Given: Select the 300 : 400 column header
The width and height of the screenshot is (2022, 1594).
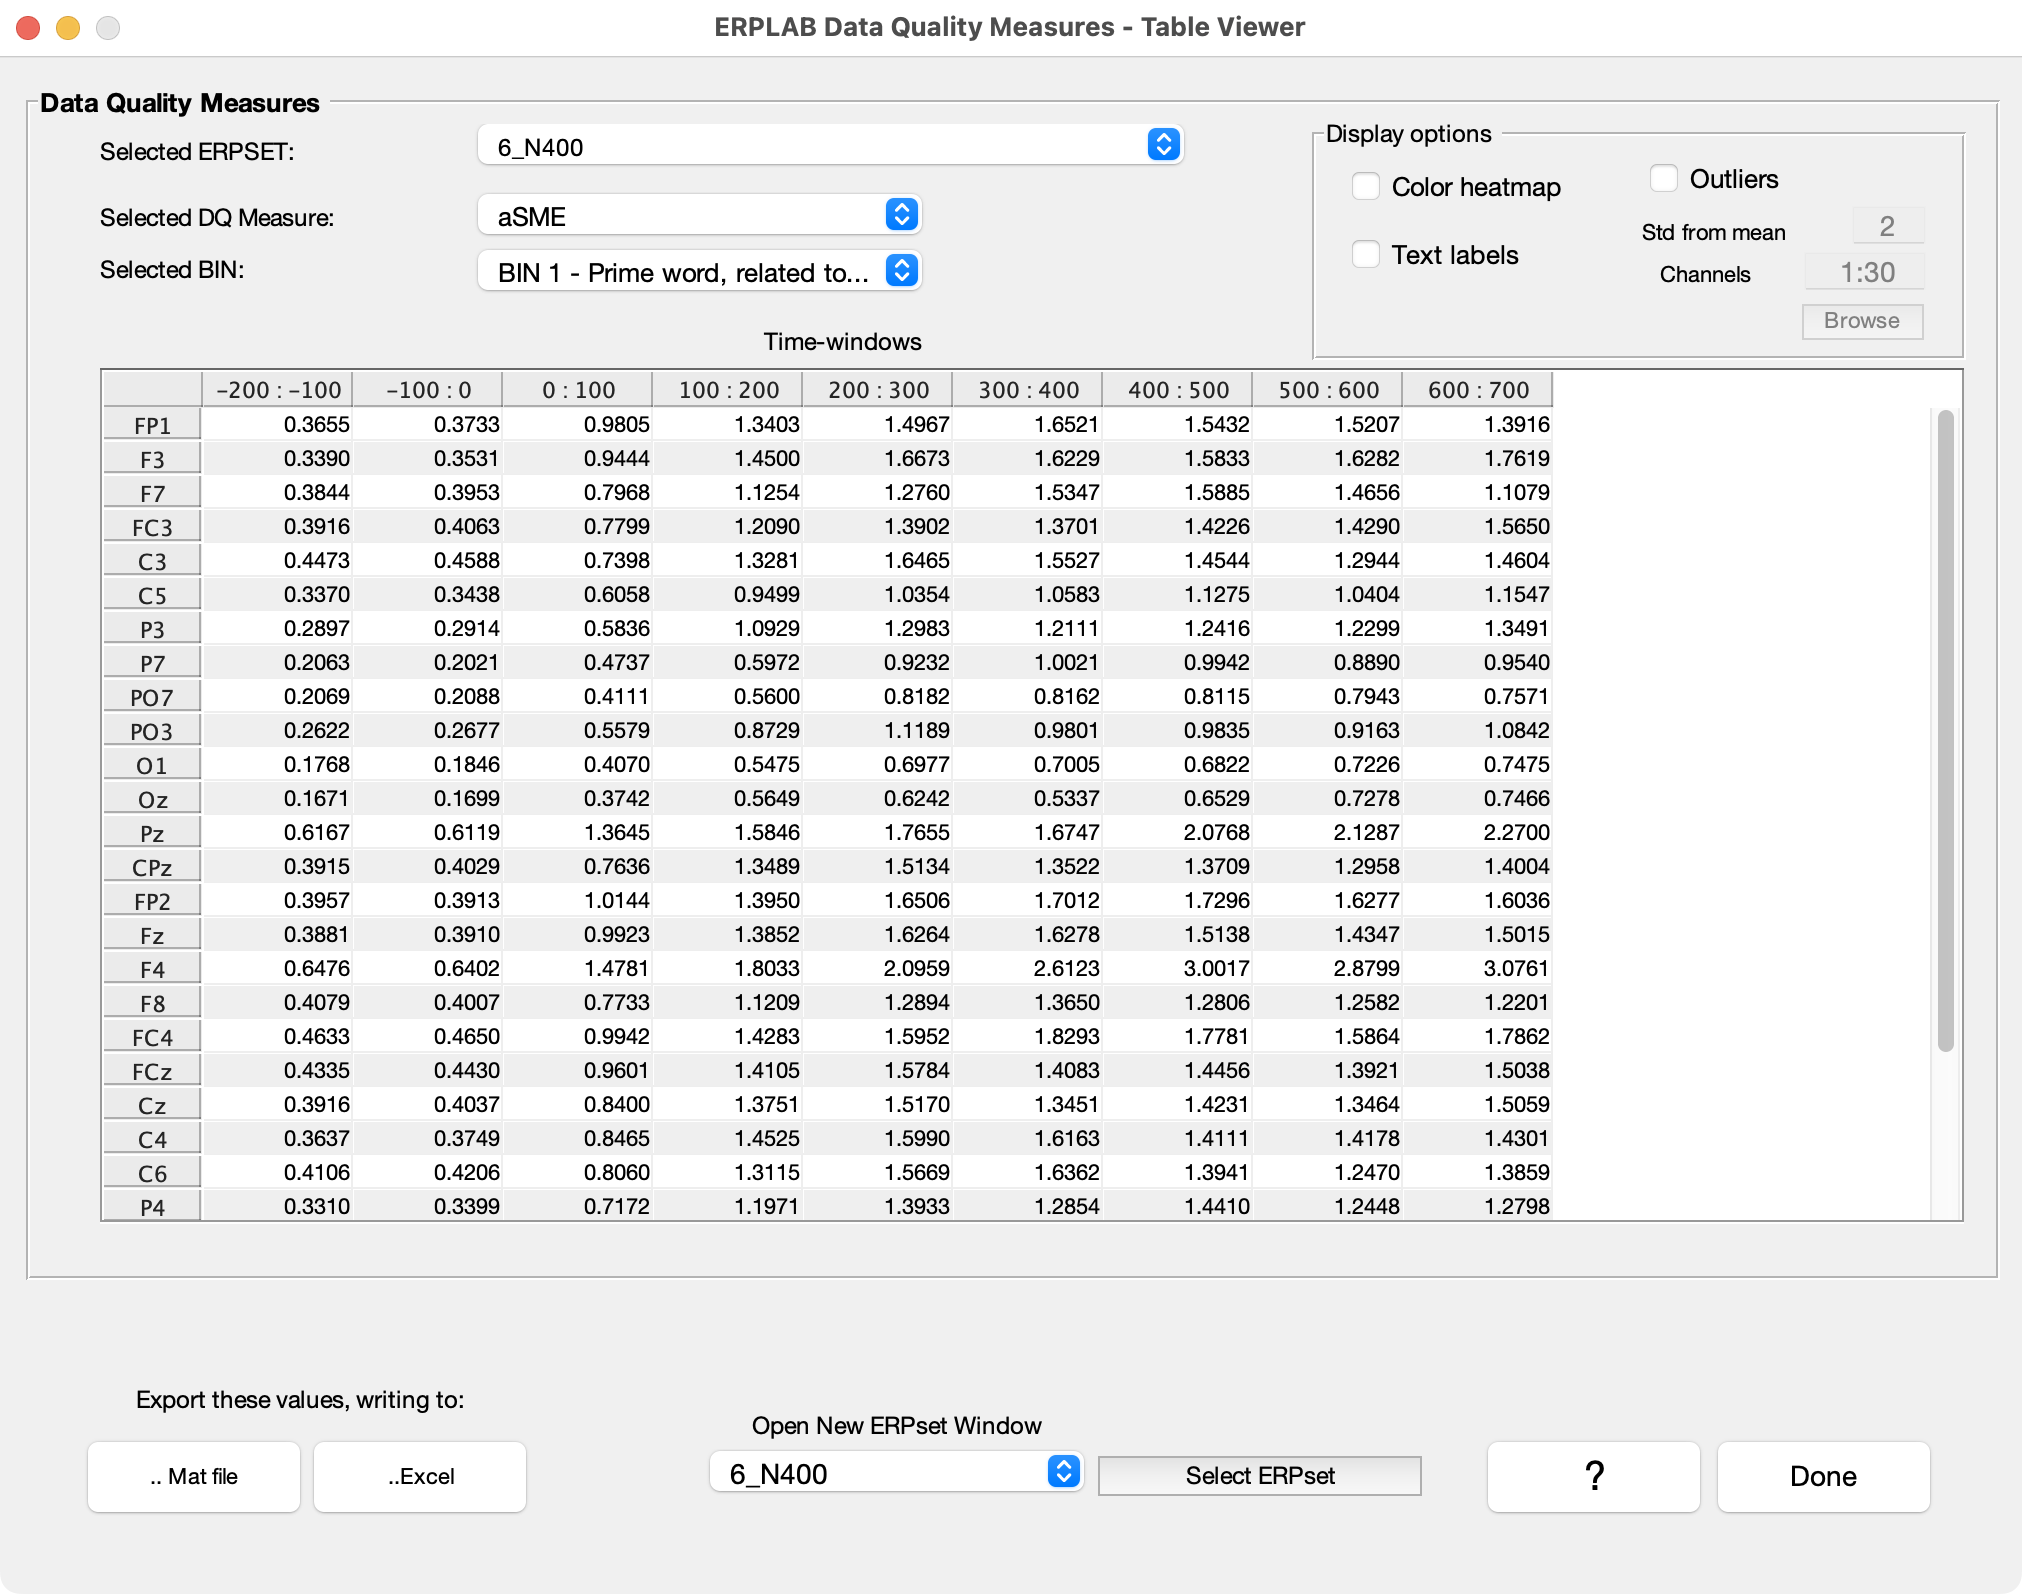Looking at the screenshot, I should pos(1028,390).
